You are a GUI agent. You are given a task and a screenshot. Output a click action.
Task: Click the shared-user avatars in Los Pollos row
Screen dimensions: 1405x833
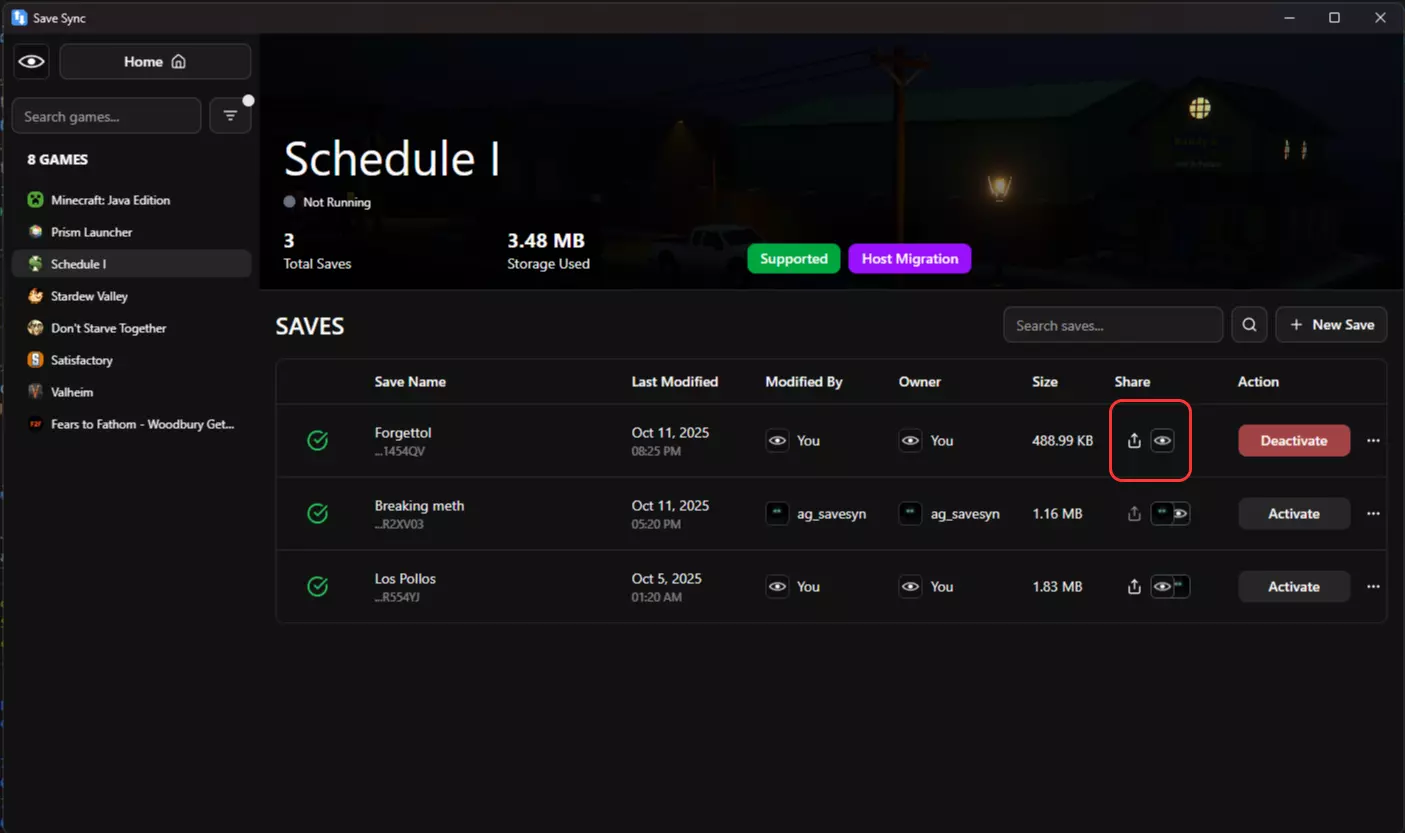1170,587
